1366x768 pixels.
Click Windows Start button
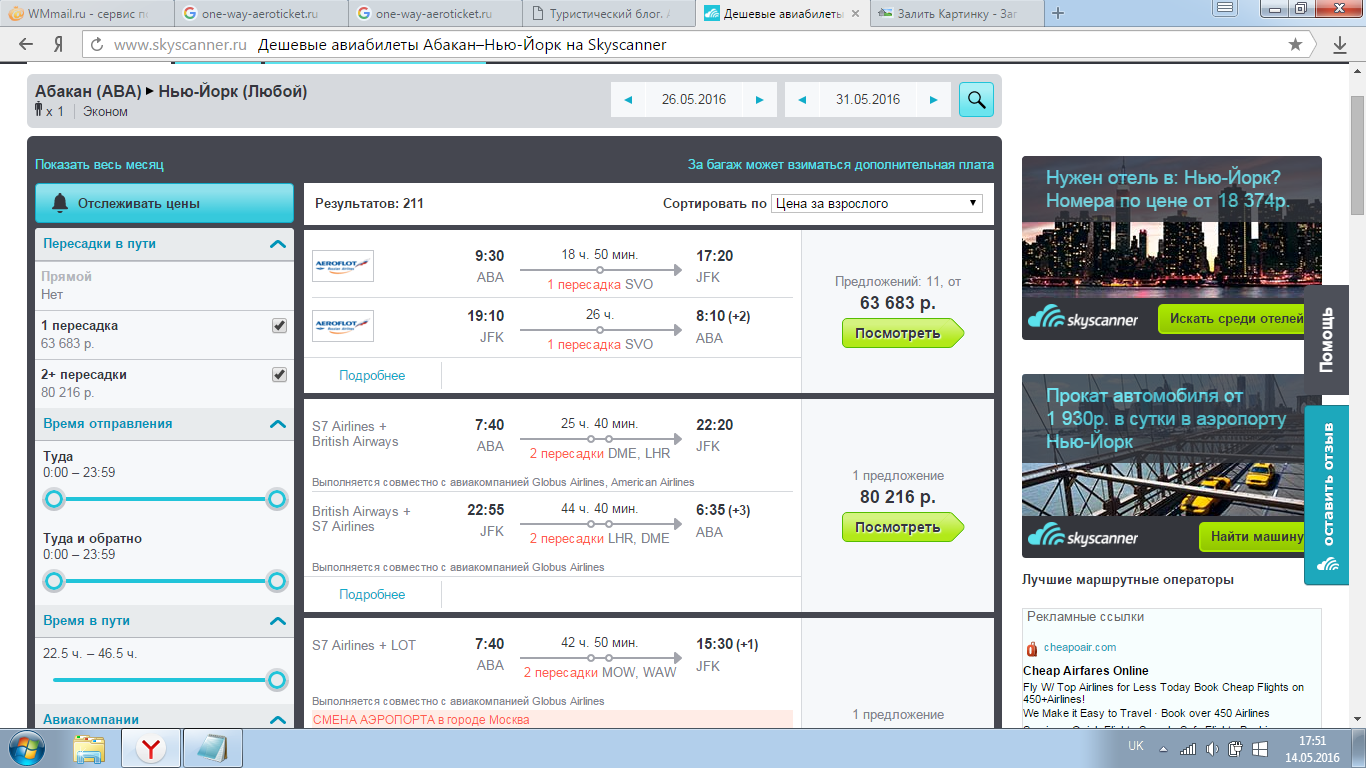pos(27,747)
